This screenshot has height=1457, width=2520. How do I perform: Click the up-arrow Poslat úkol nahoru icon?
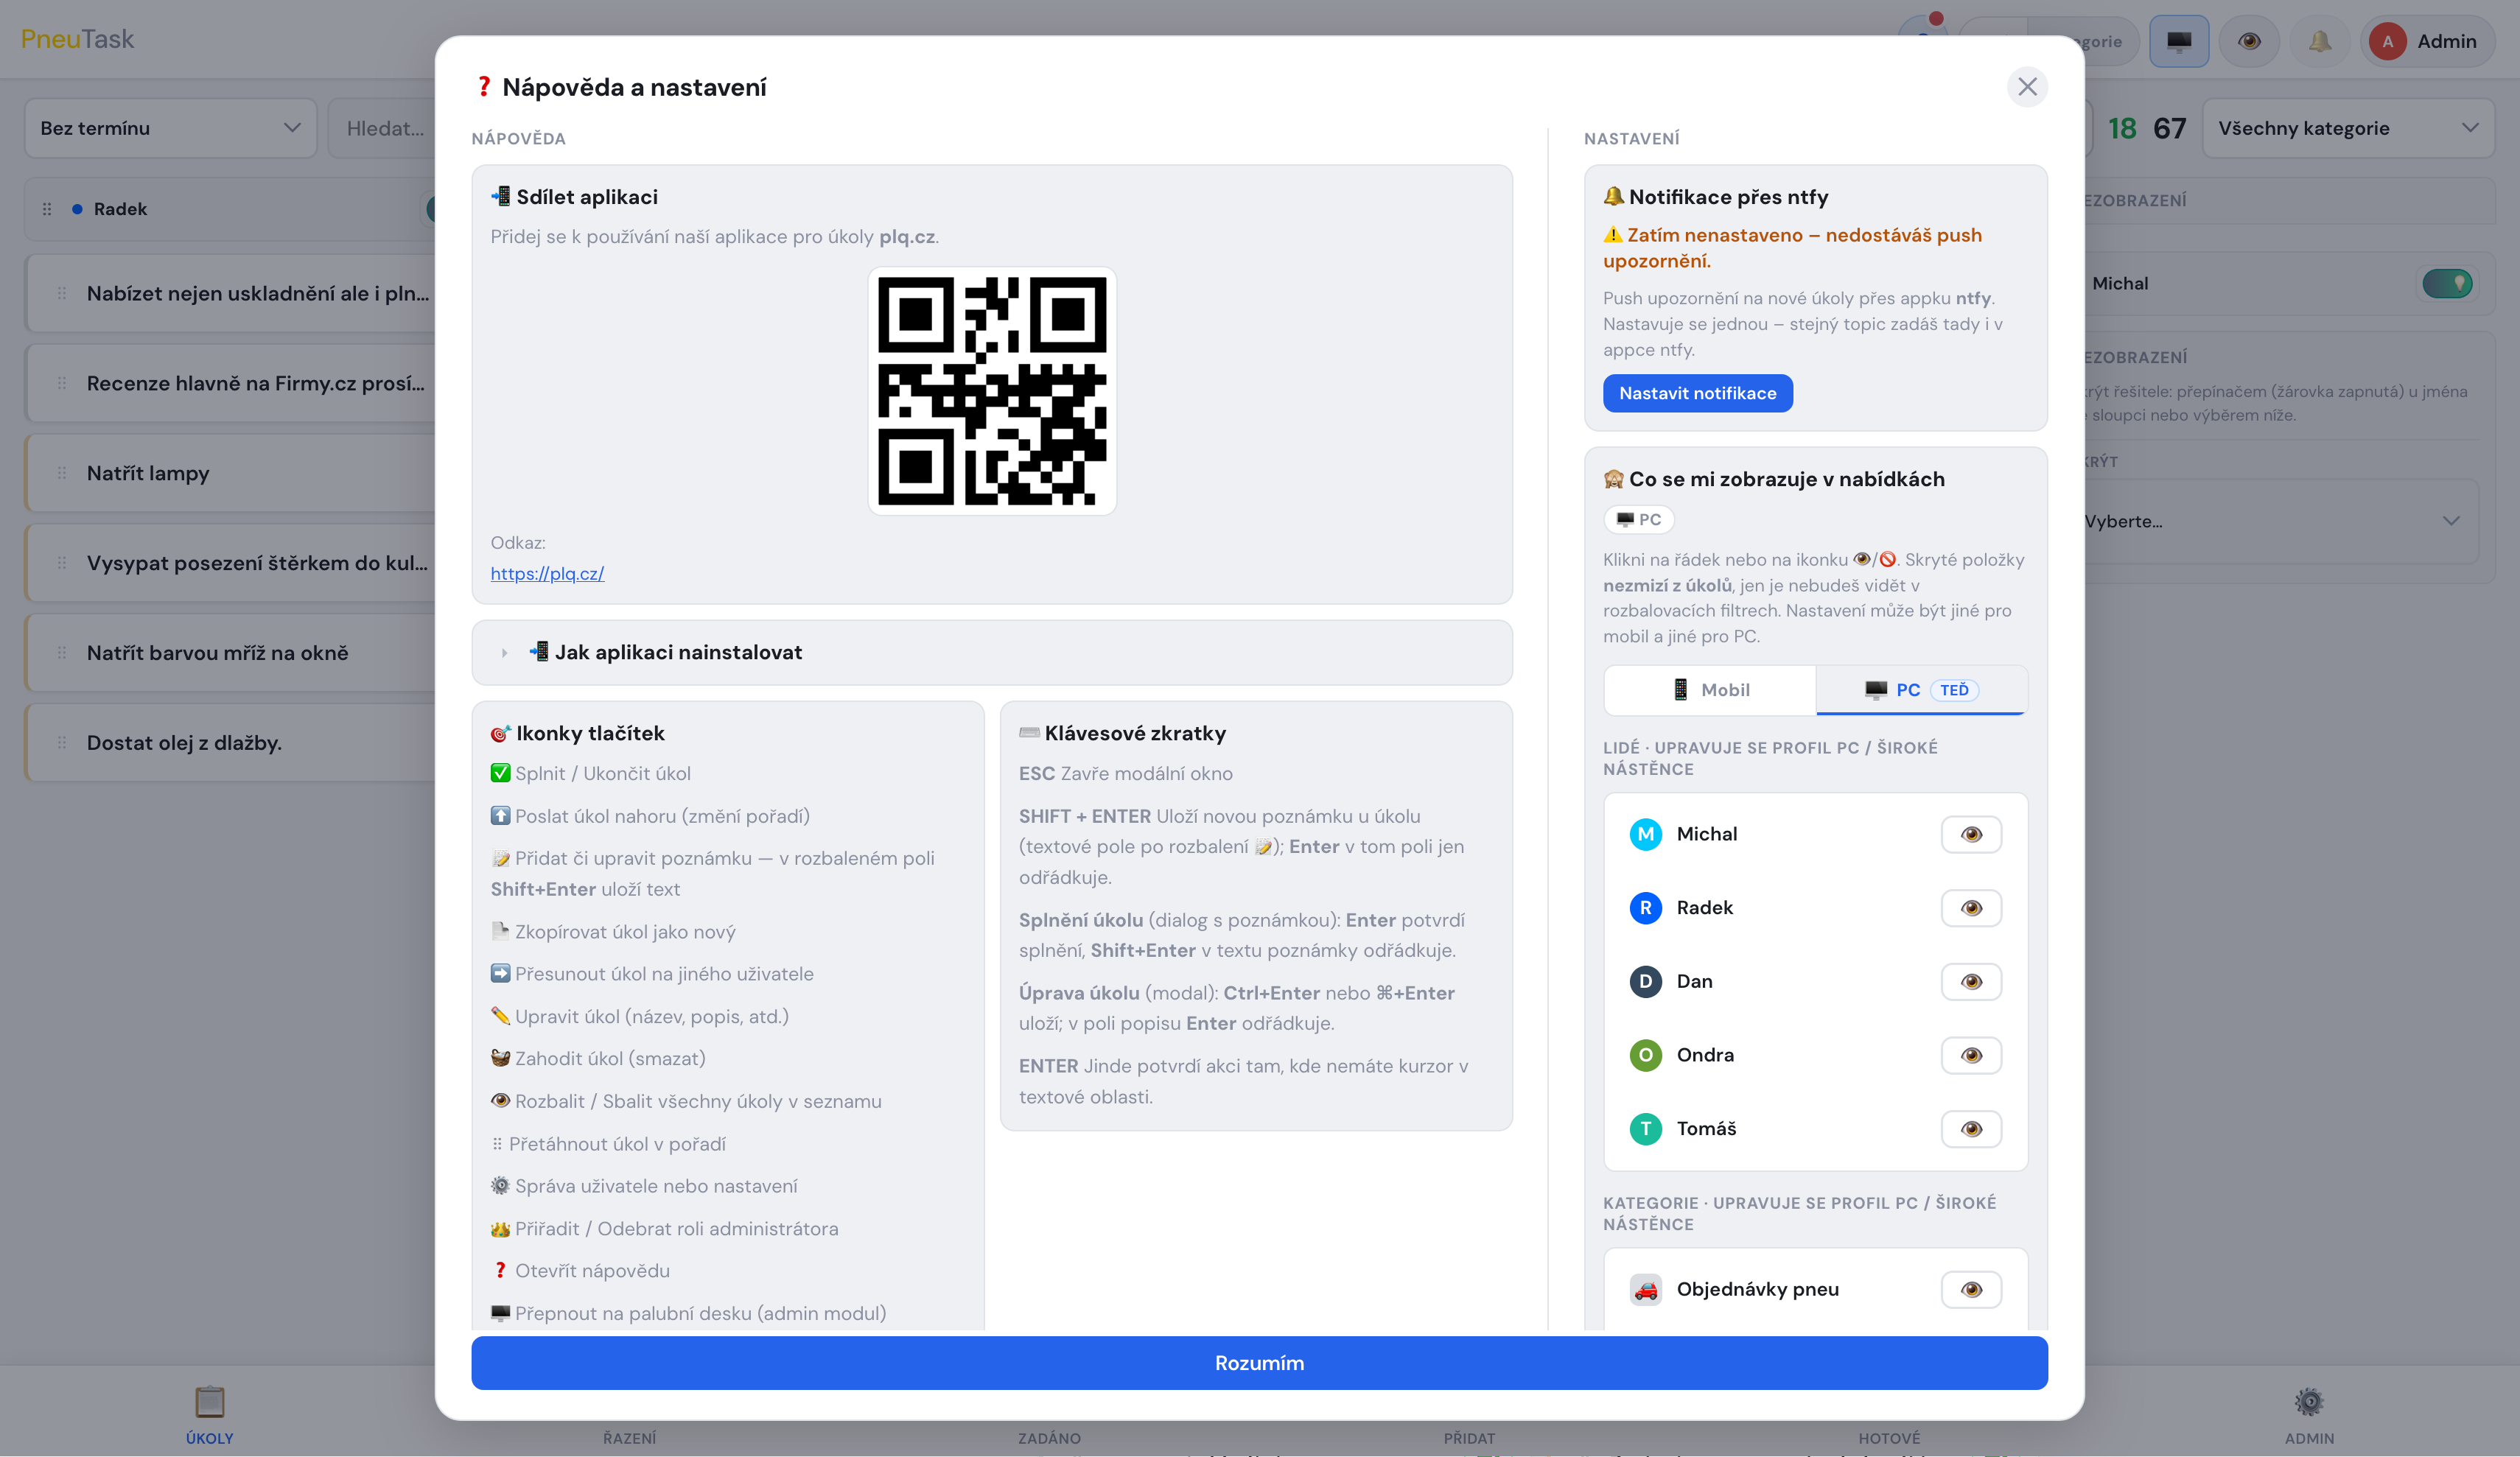[x=501, y=816]
